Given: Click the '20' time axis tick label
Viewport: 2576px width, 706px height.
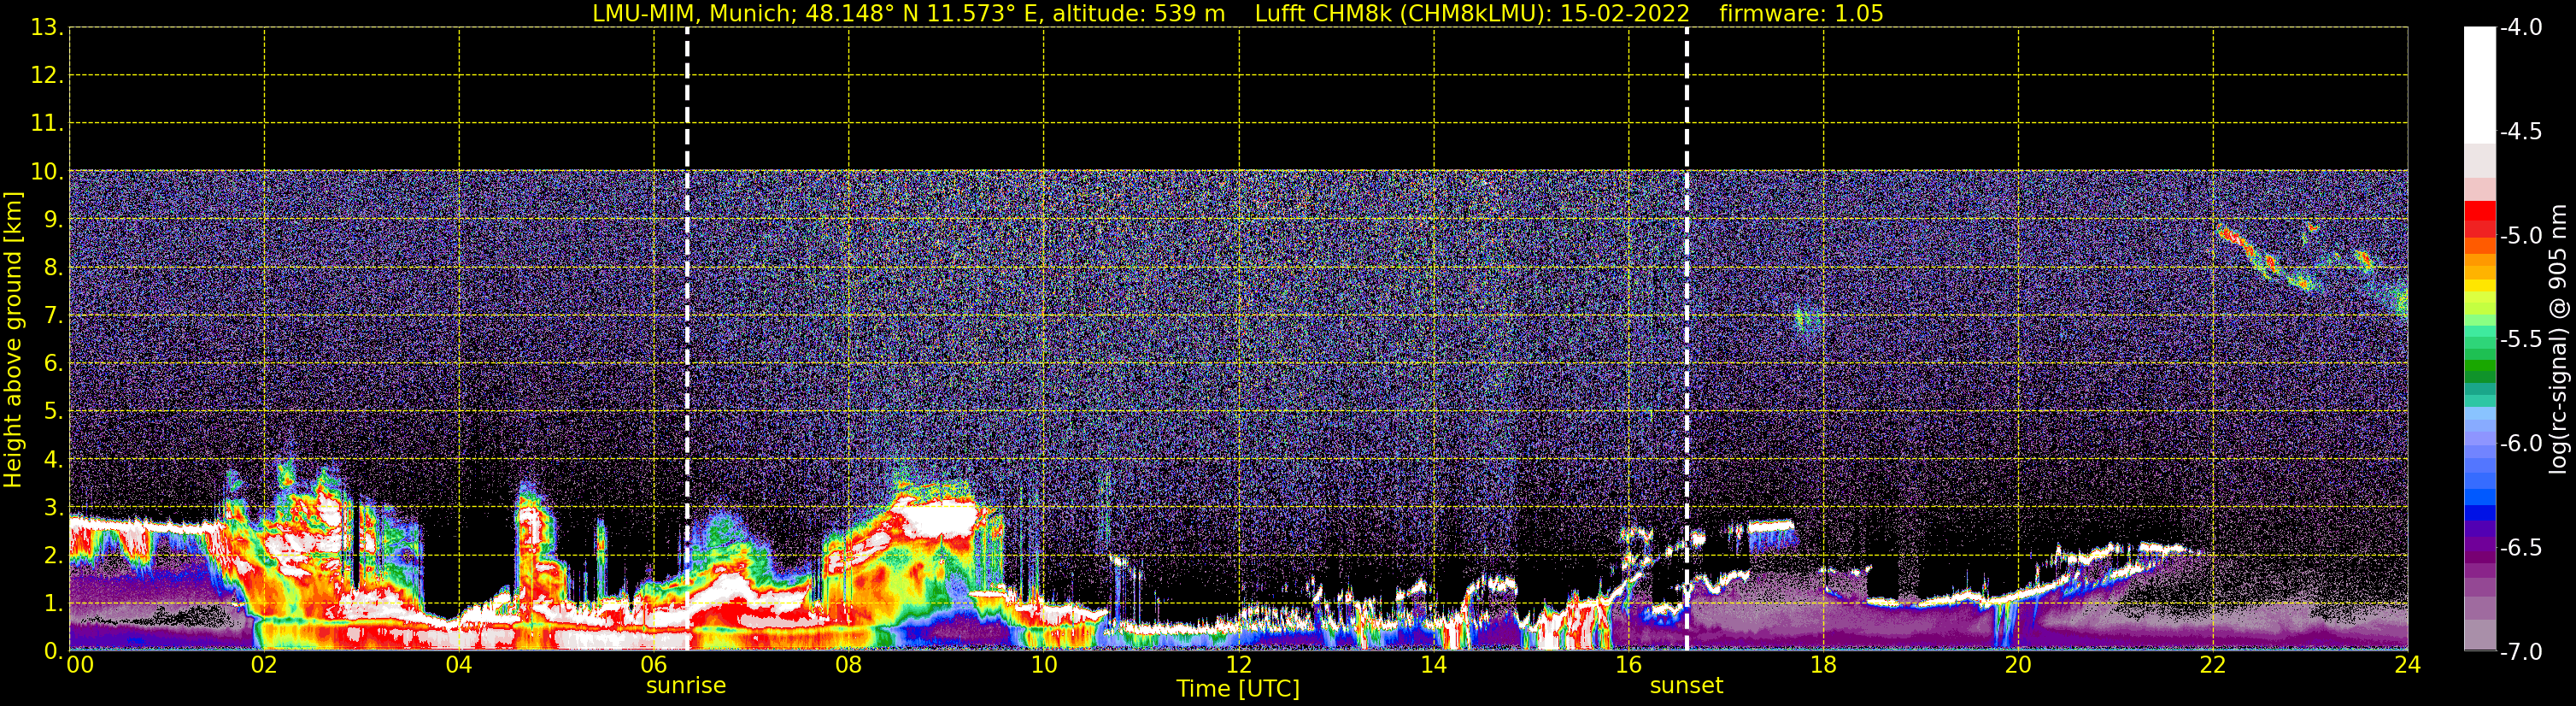Looking at the screenshot, I should pyautogui.click(x=2018, y=665).
